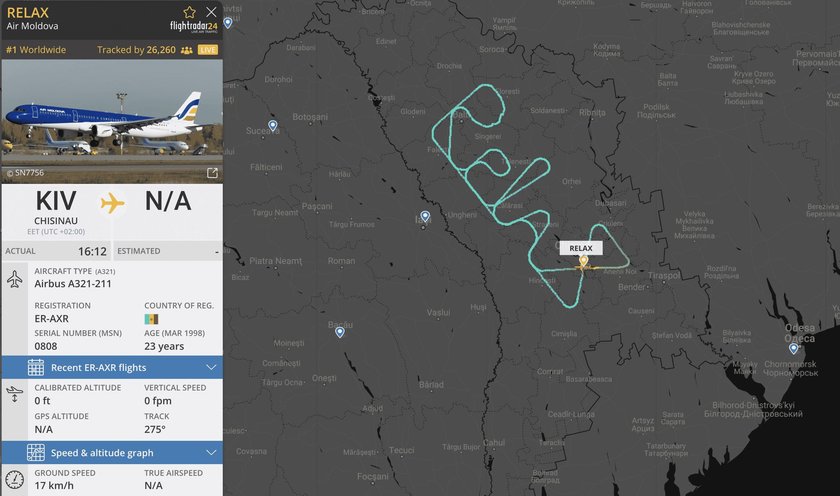Click the calendar icon beside Recent flights
This screenshot has height=496, width=840.
point(14,367)
